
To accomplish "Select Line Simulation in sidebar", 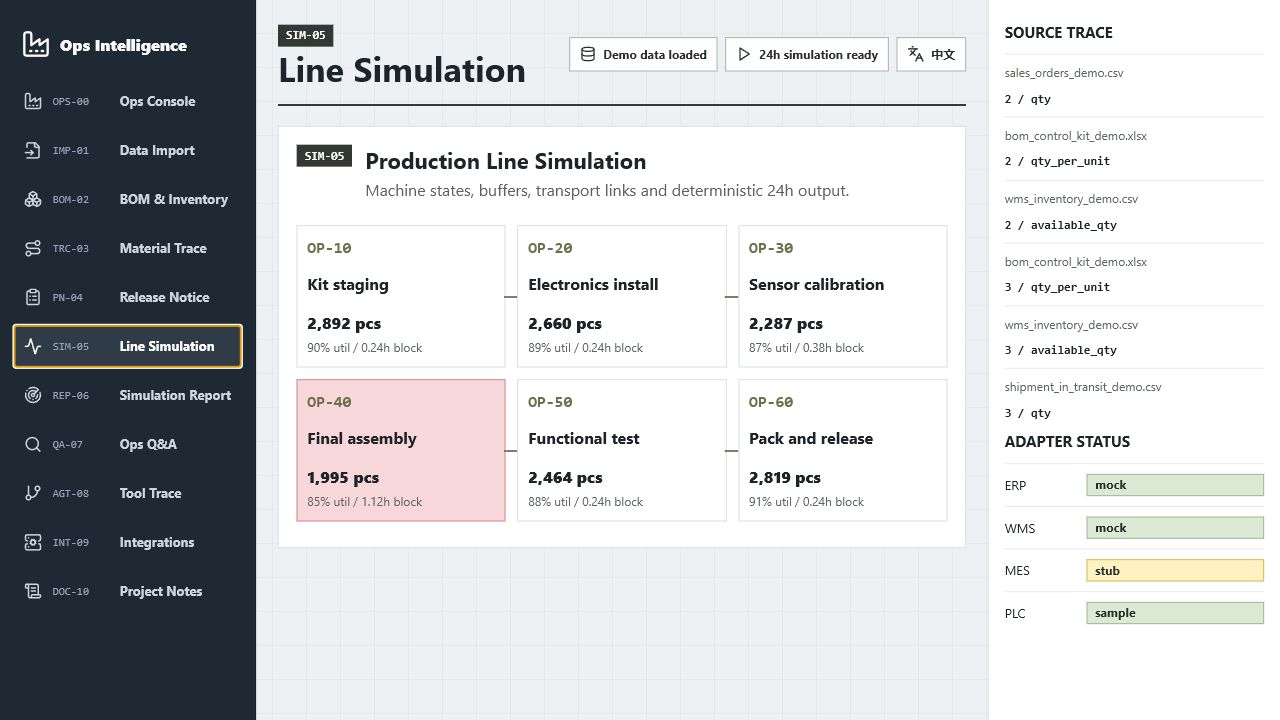I will (x=127, y=346).
